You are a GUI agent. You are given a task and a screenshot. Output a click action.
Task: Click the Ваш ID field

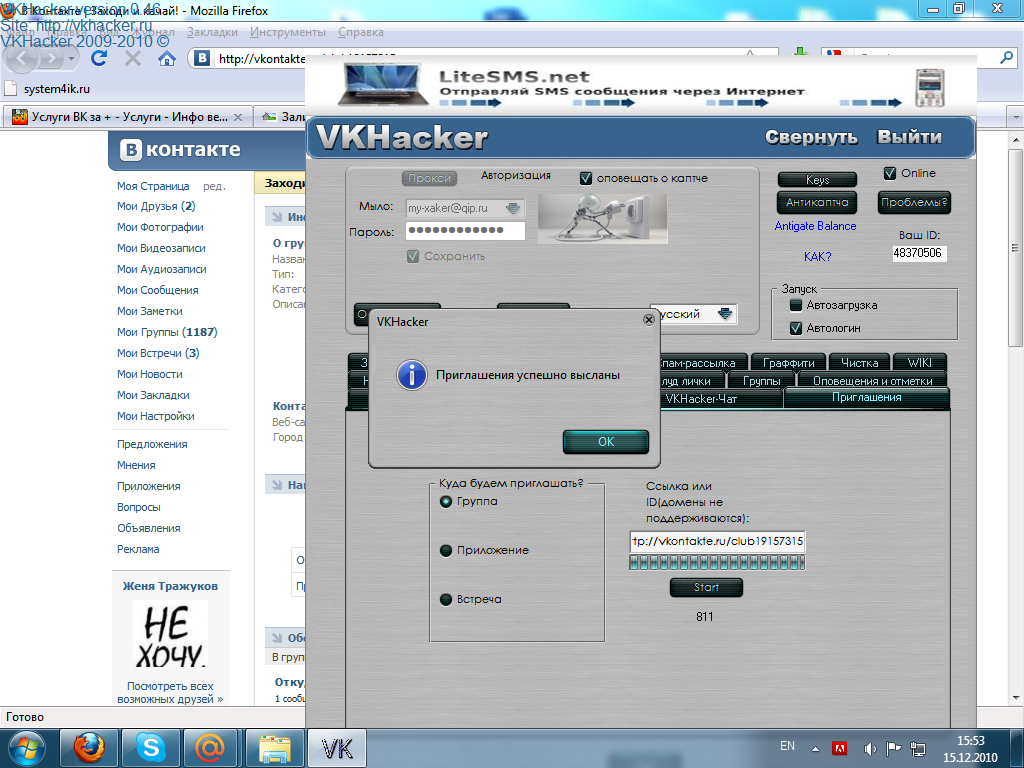pos(919,253)
